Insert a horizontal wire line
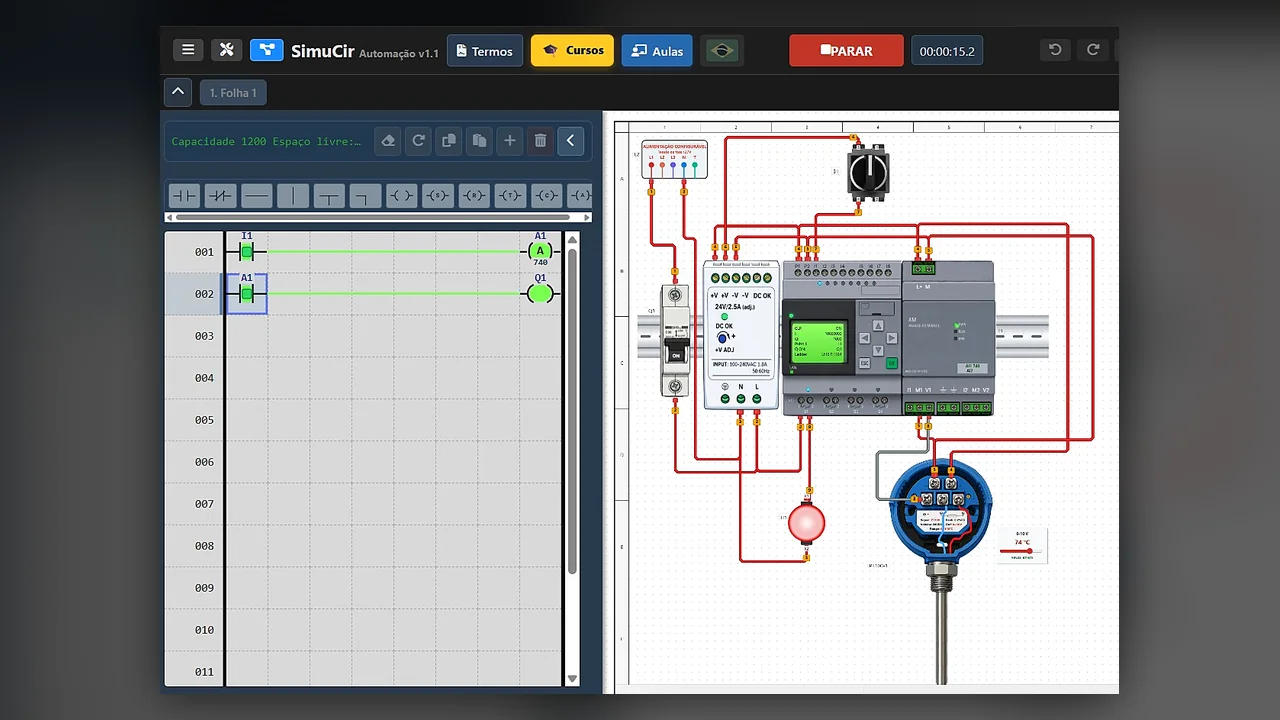This screenshot has width=1280, height=720. point(256,196)
